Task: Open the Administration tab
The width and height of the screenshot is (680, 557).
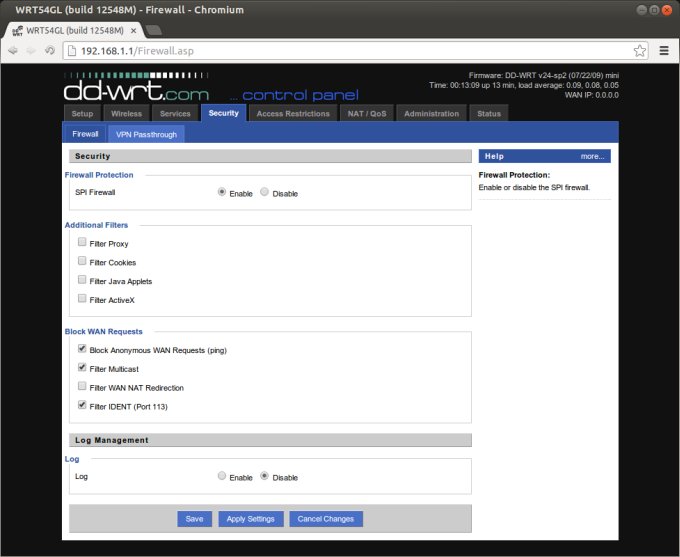Action: pyautogui.click(x=432, y=114)
